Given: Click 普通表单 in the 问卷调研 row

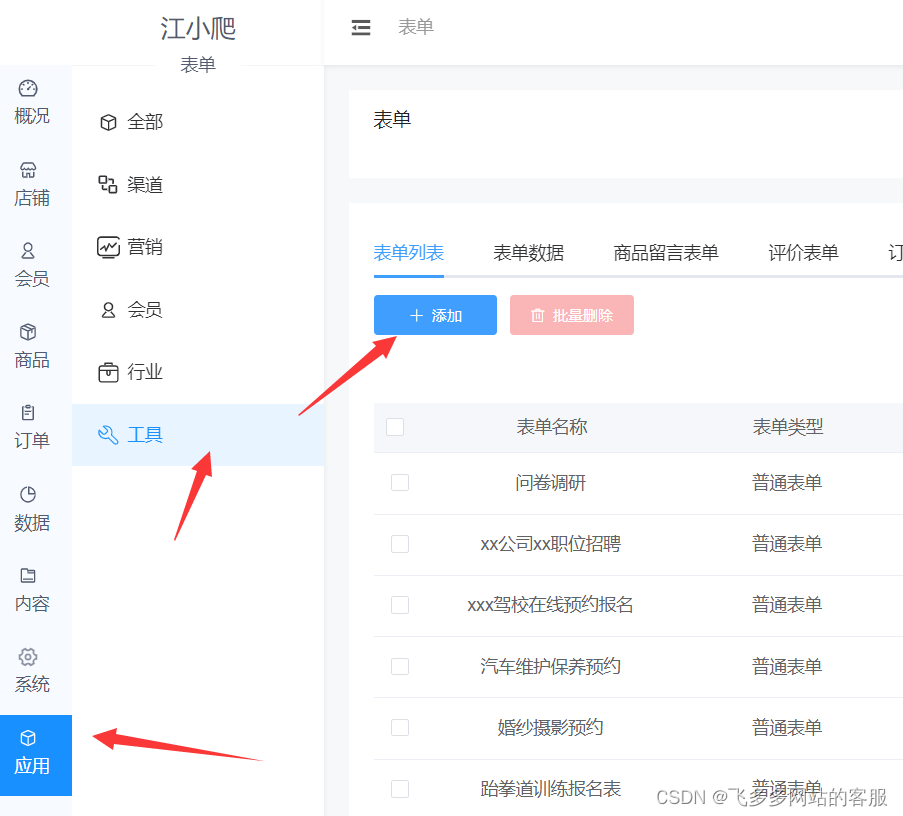Looking at the screenshot, I should [x=787, y=483].
